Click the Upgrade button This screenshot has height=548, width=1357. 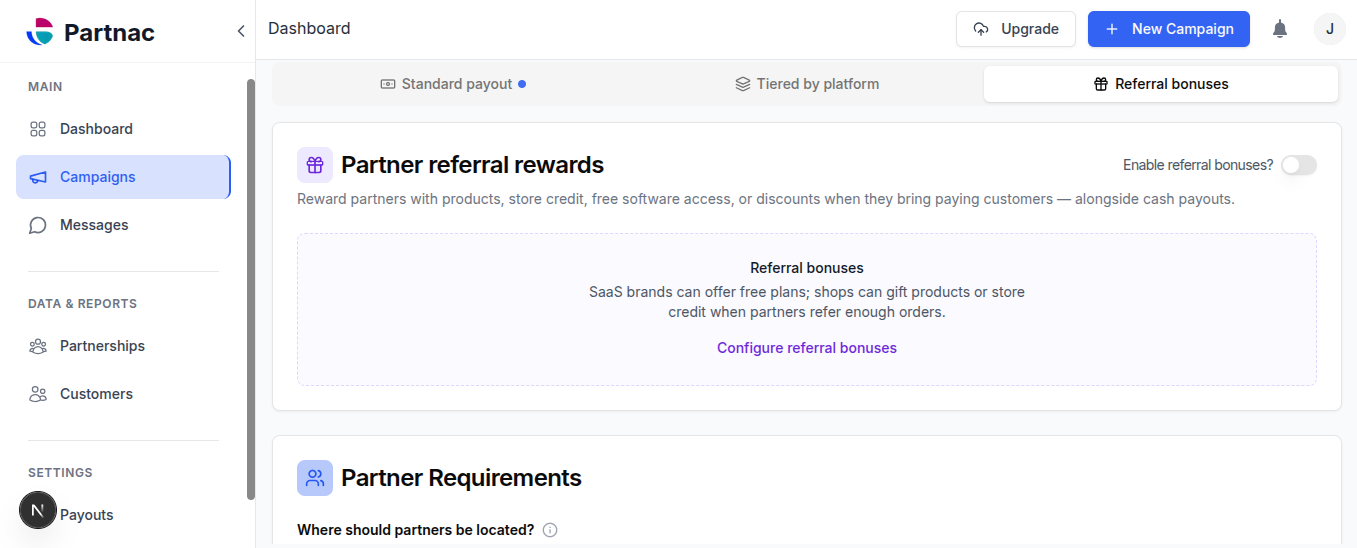click(x=1015, y=29)
